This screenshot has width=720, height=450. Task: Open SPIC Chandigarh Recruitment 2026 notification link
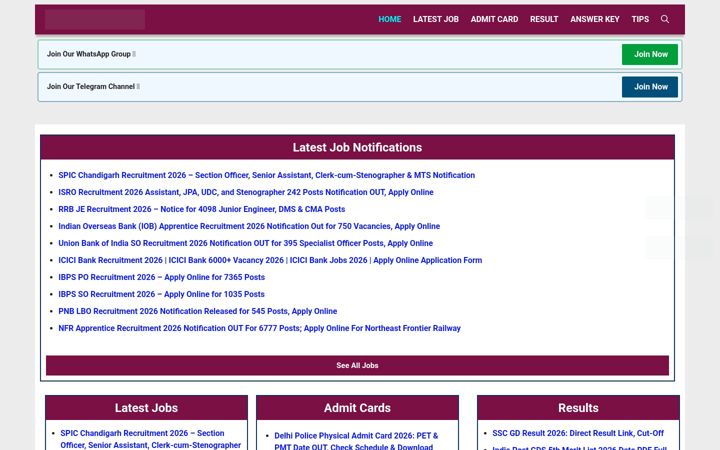pos(266,175)
